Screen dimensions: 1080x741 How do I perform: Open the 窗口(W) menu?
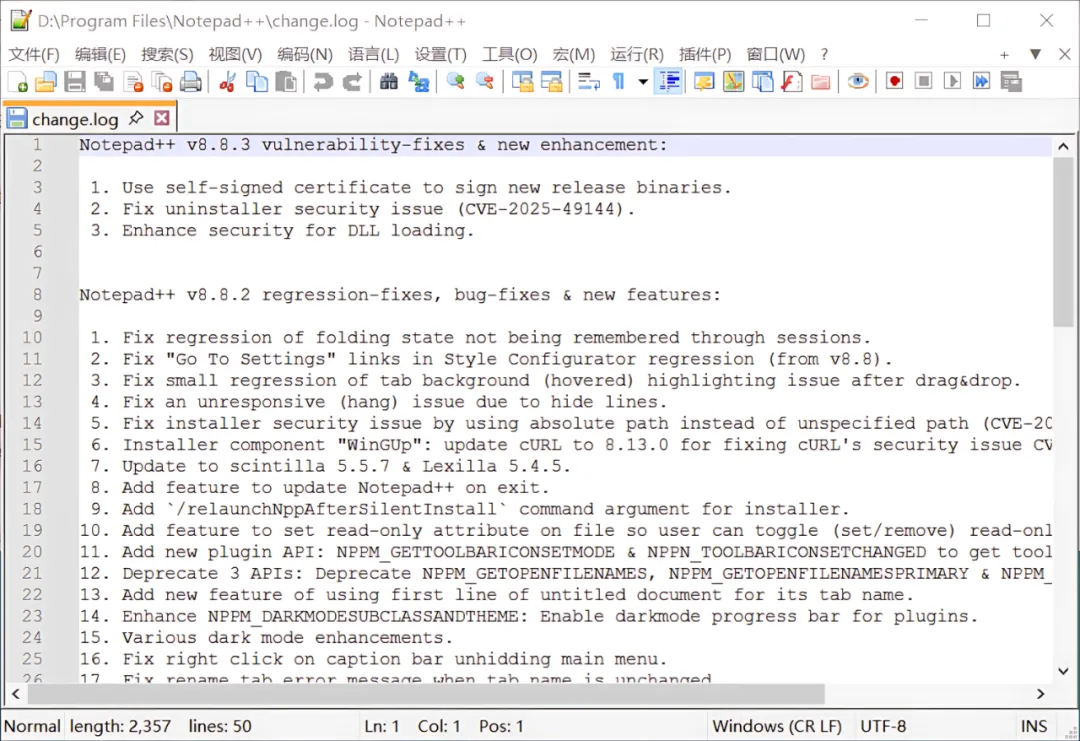coord(776,54)
